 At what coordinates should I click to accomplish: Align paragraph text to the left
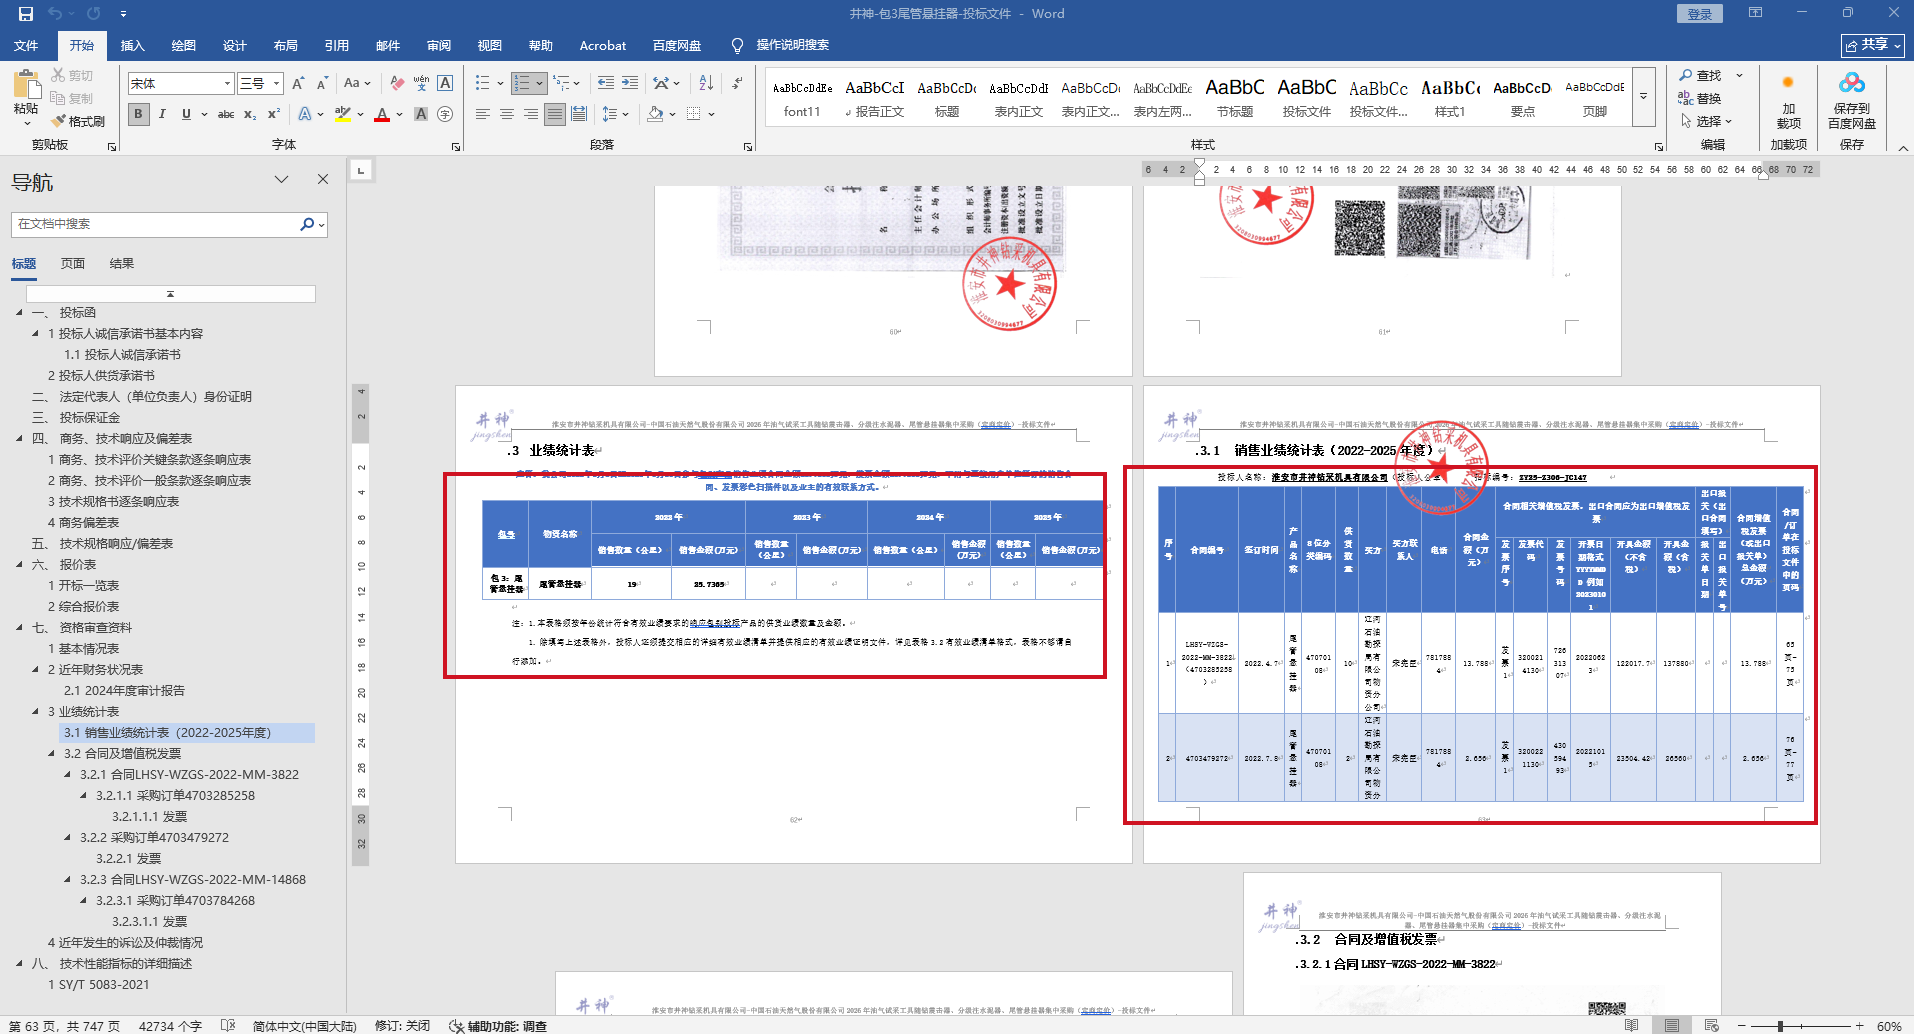(x=483, y=114)
